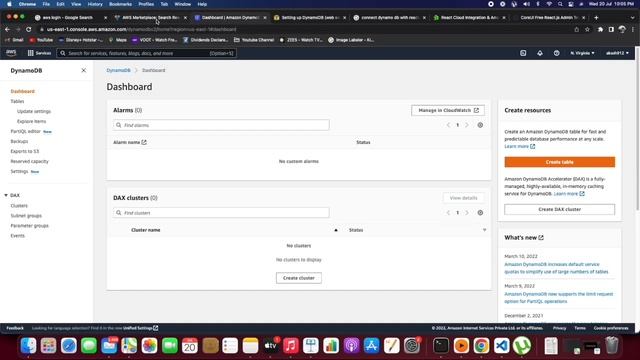Open Chrome Bookmarks menu
The width and height of the screenshot is (640, 360).
click(x=120, y=4)
